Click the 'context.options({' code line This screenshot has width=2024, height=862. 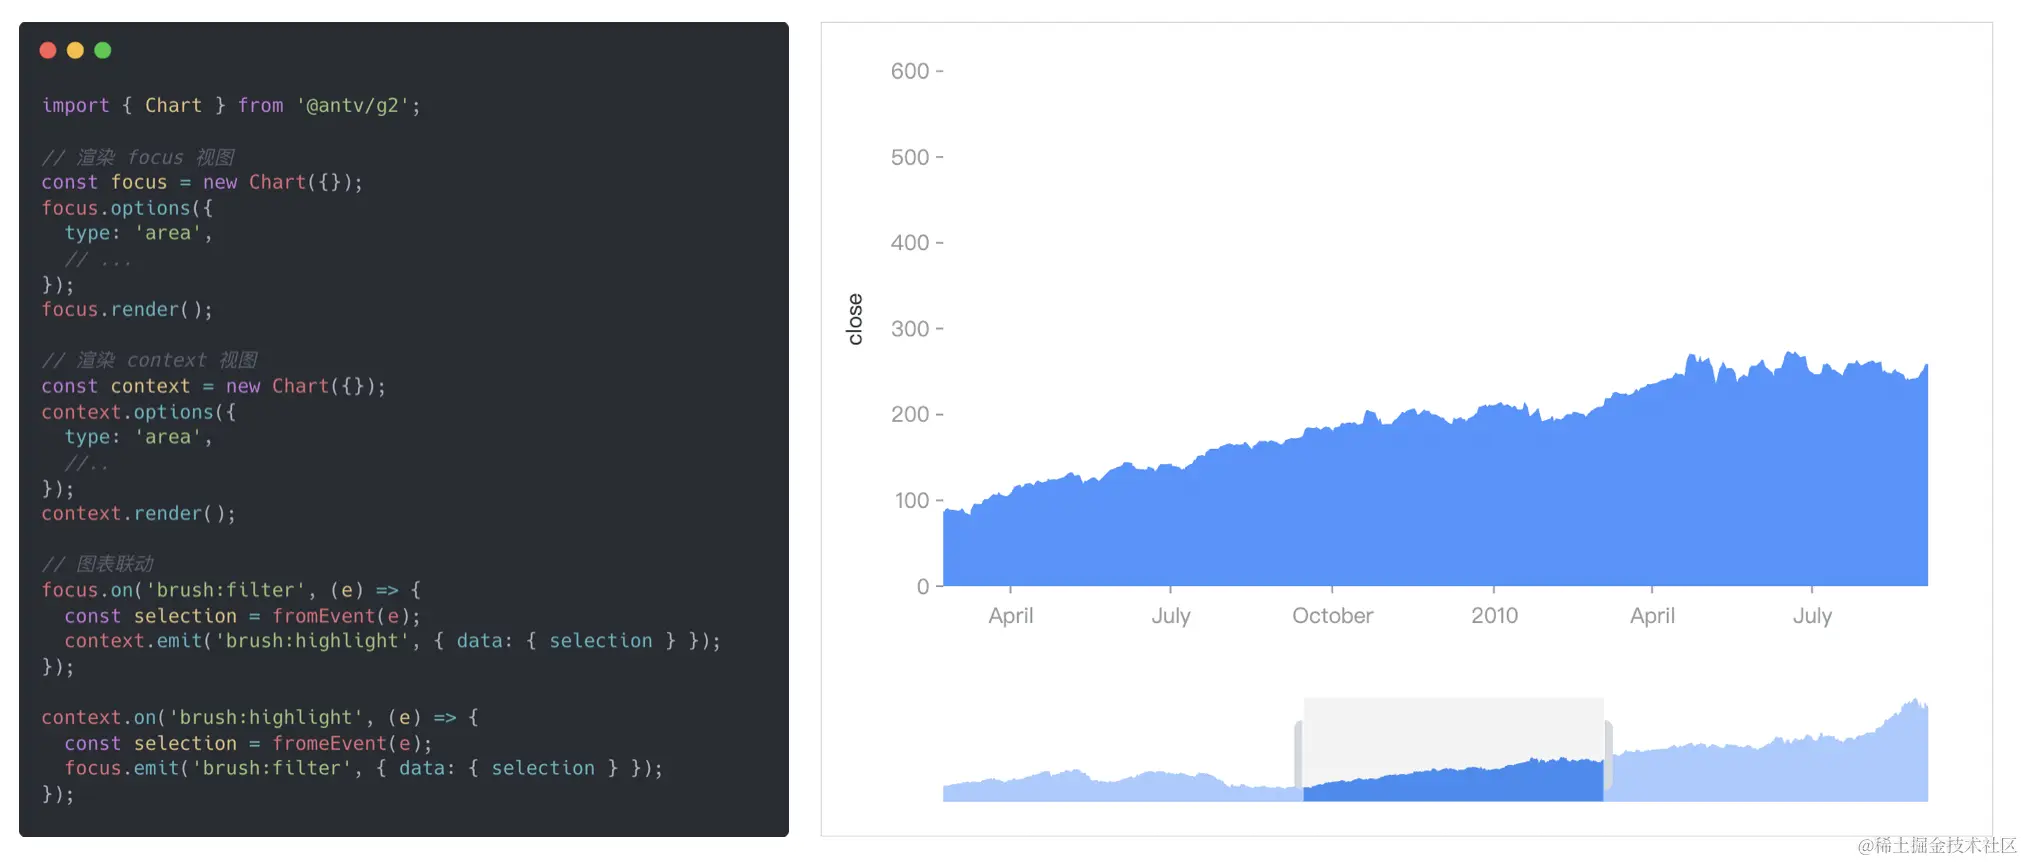139,412
